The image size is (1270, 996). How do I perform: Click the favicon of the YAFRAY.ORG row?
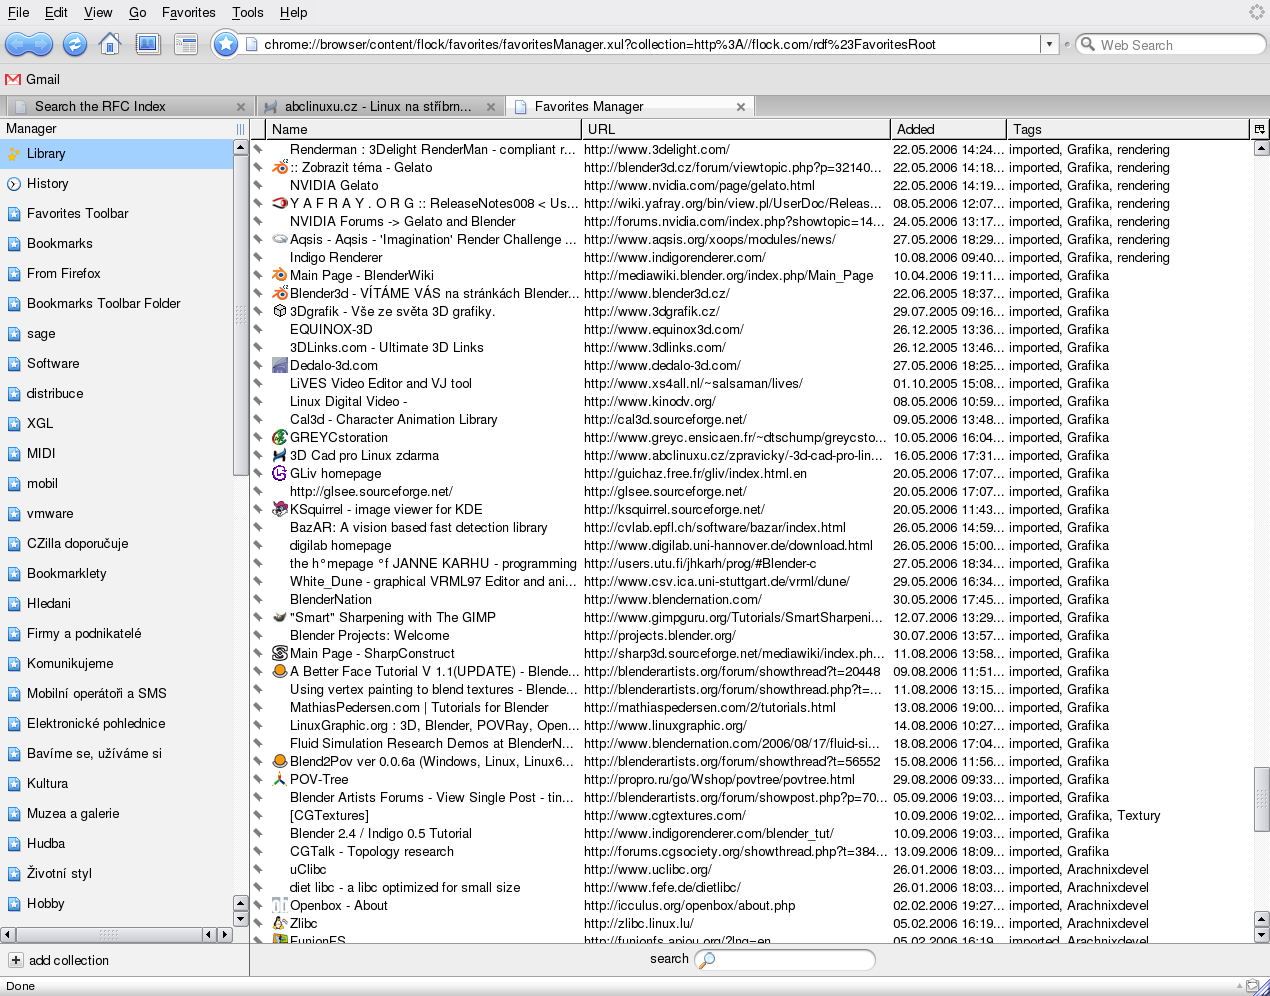click(x=280, y=204)
